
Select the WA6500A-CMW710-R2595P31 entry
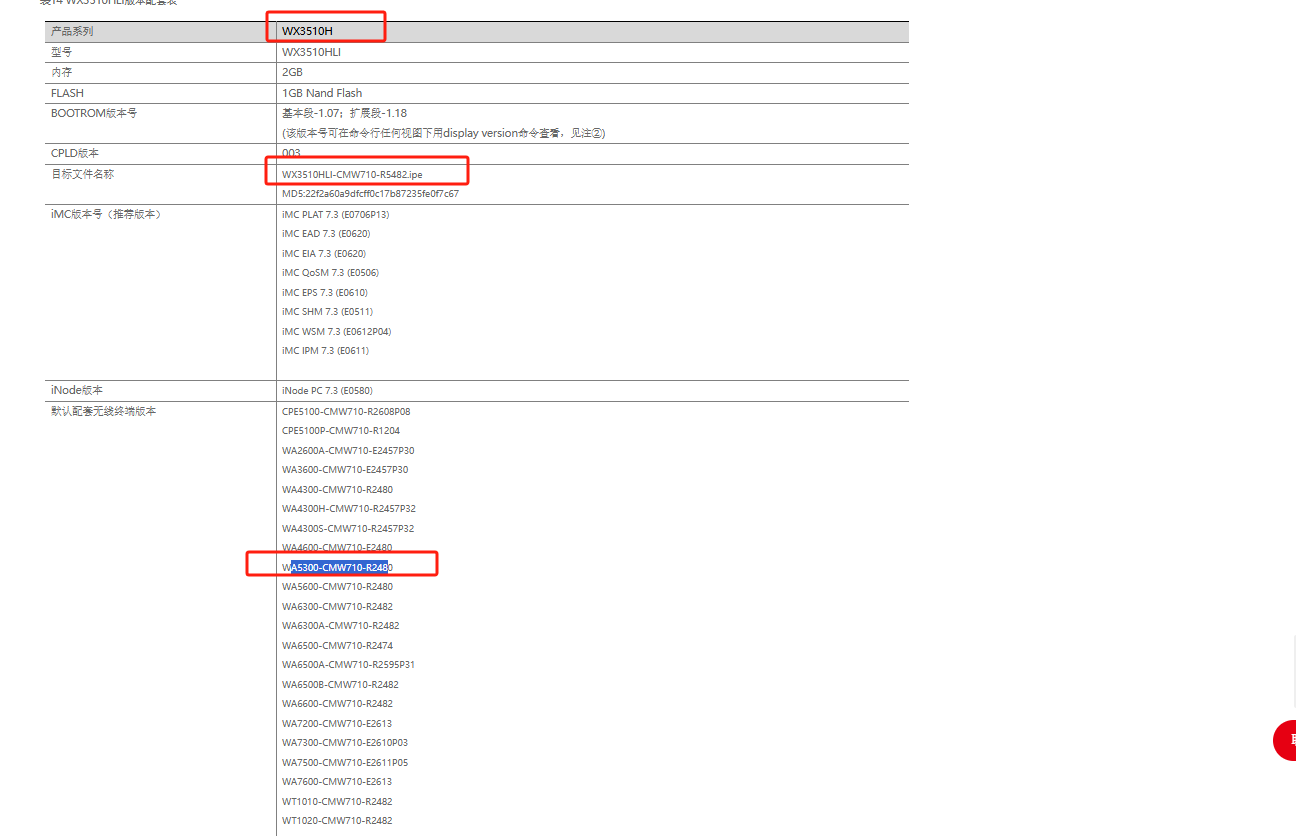pyautogui.click(x=348, y=665)
